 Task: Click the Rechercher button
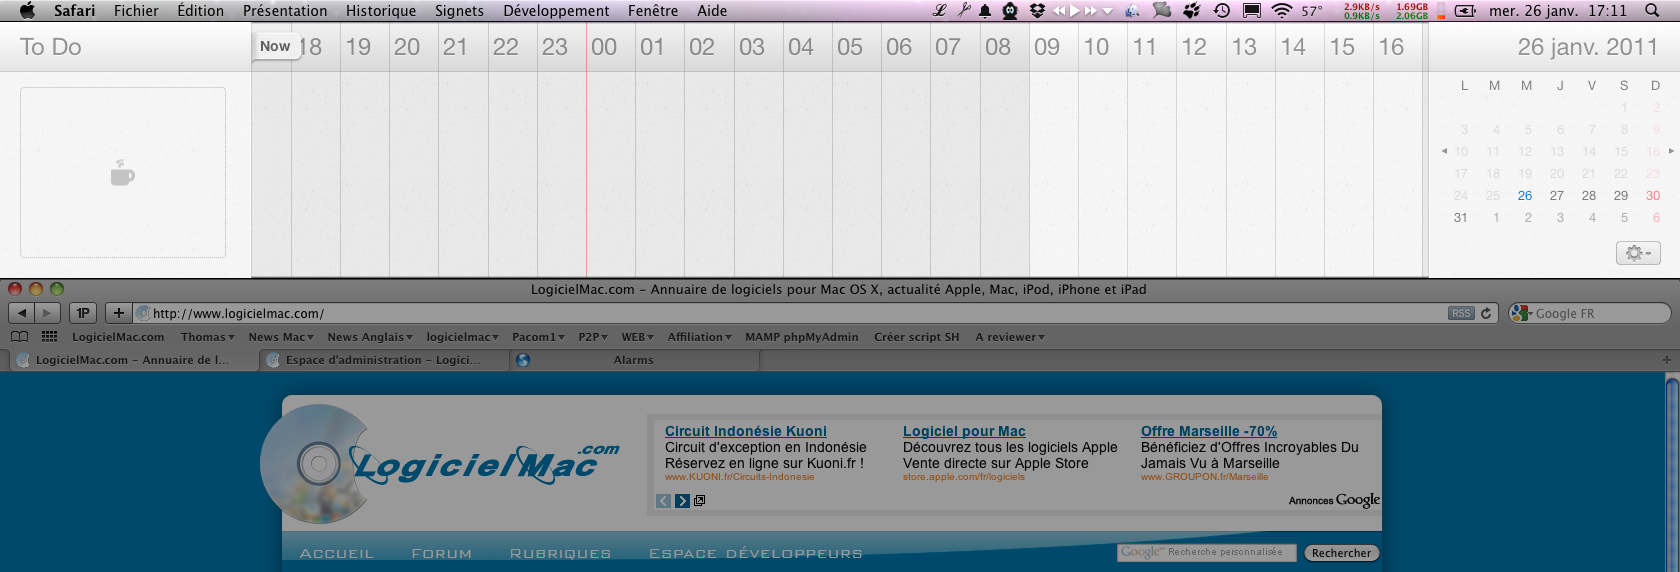pyautogui.click(x=1341, y=553)
